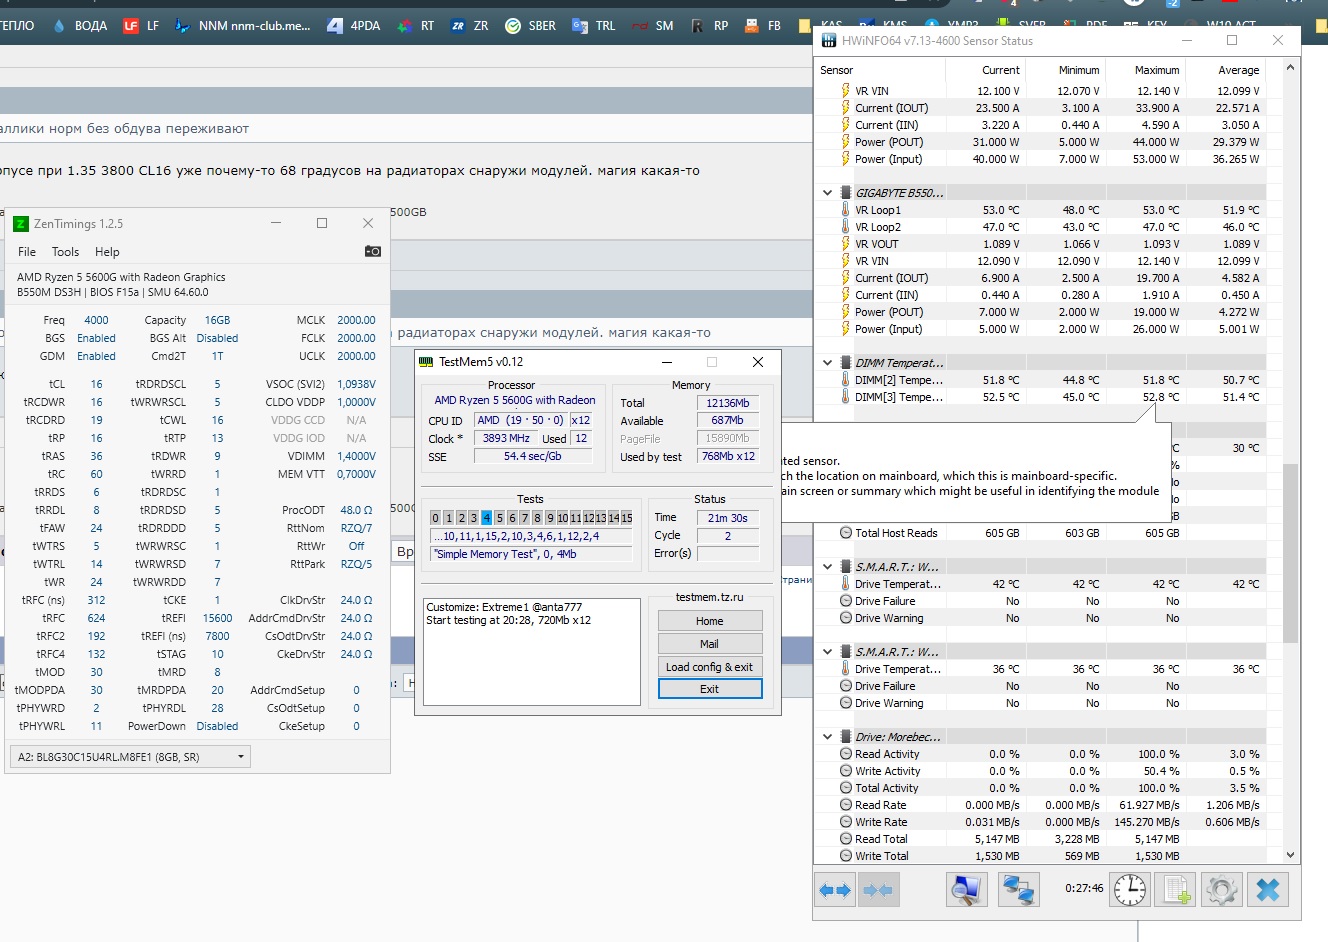Reset the HWiNFO timer with the clock icon

1130,890
